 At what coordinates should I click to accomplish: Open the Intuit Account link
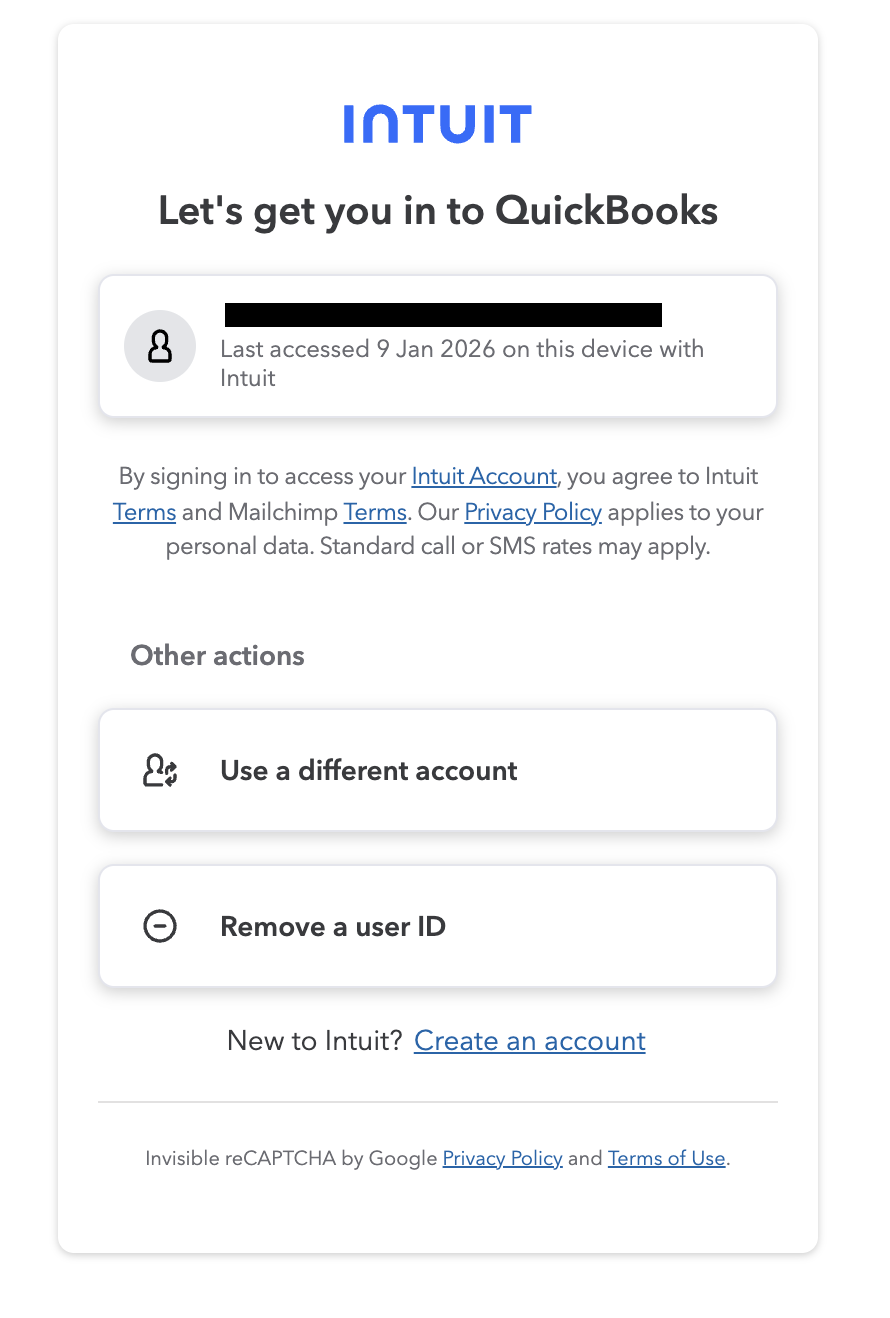(x=484, y=476)
